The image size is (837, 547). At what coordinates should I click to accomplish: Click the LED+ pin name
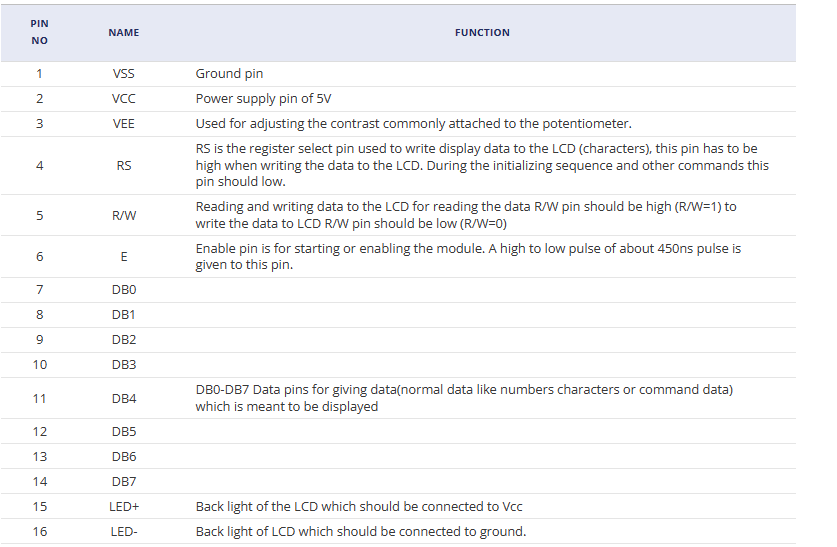124,507
